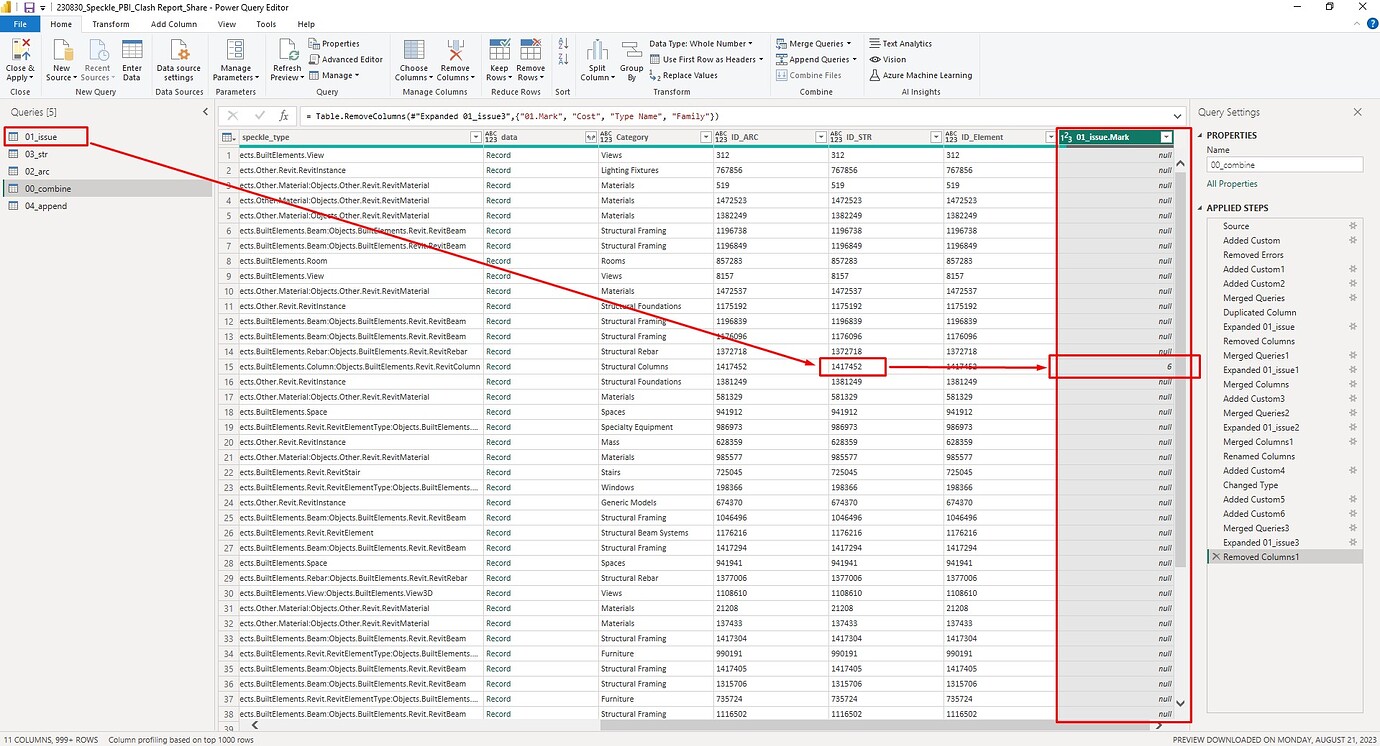Viewport: 1380px width, 746px height.
Task: Open gear settings for Merged Queries3 step
Action: point(1352,528)
